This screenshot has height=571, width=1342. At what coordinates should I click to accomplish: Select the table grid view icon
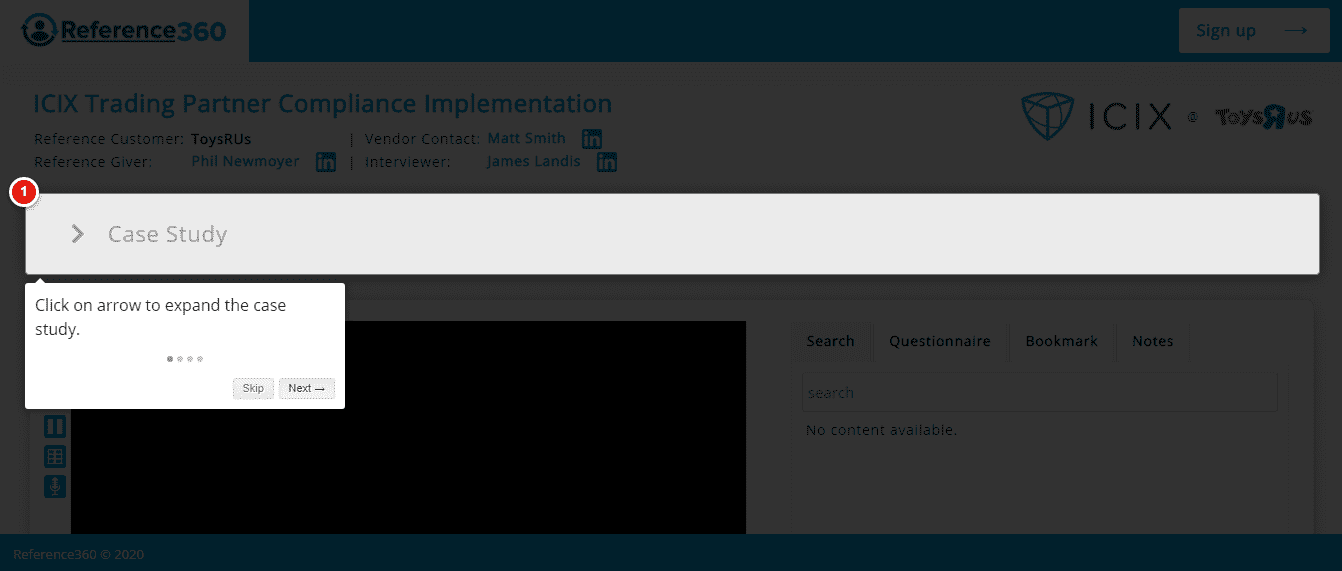[55, 457]
